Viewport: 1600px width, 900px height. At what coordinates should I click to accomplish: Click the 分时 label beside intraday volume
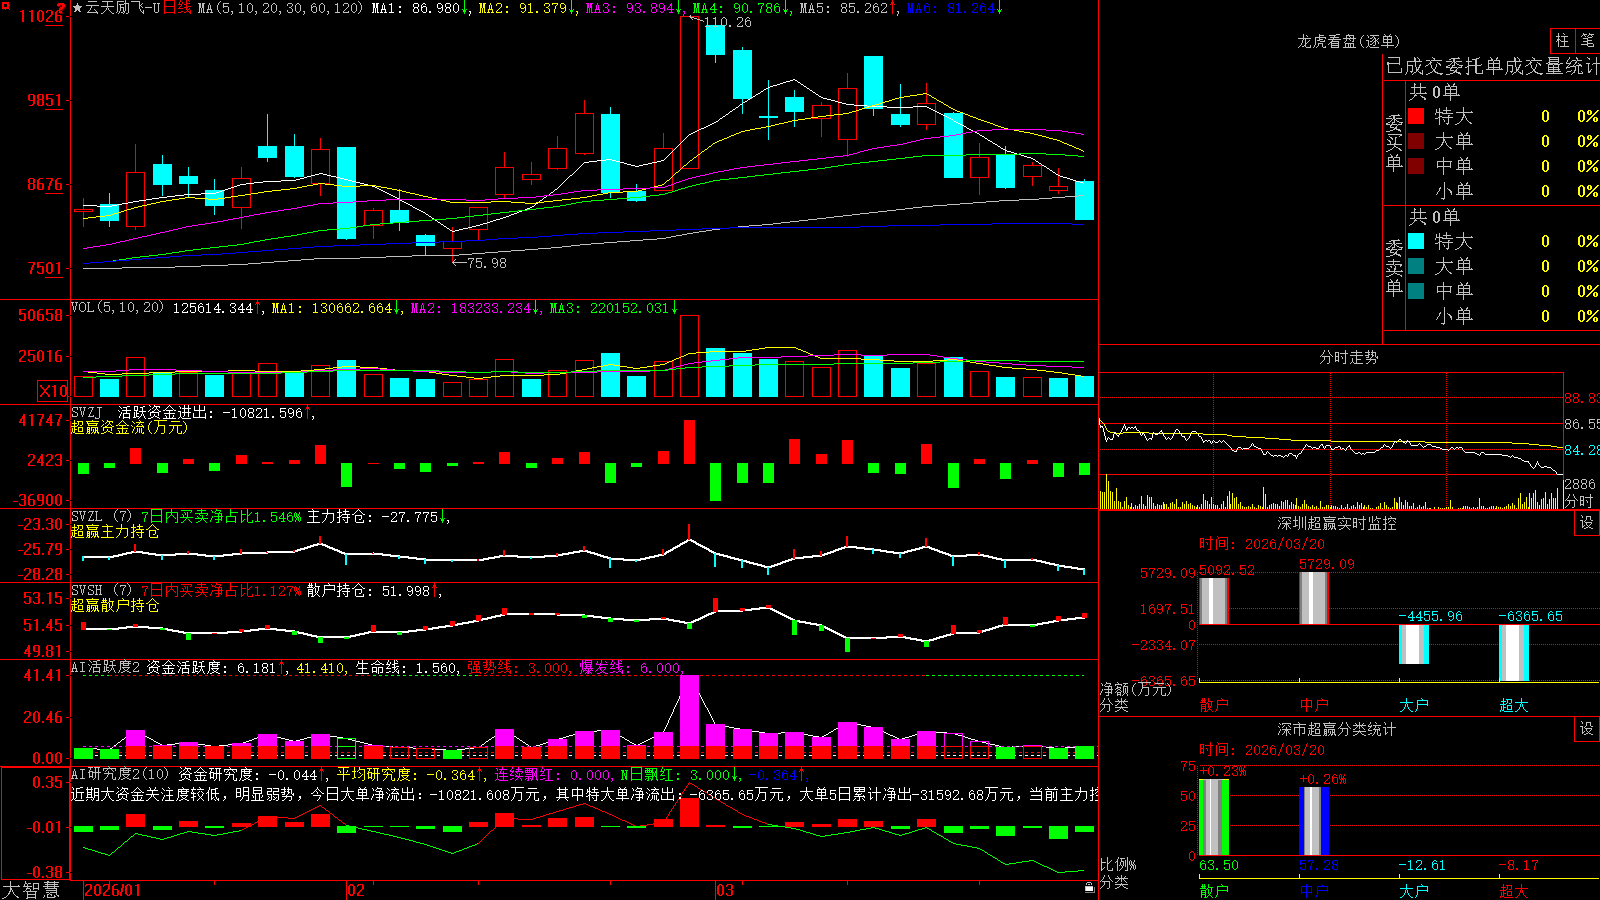[1580, 501]
